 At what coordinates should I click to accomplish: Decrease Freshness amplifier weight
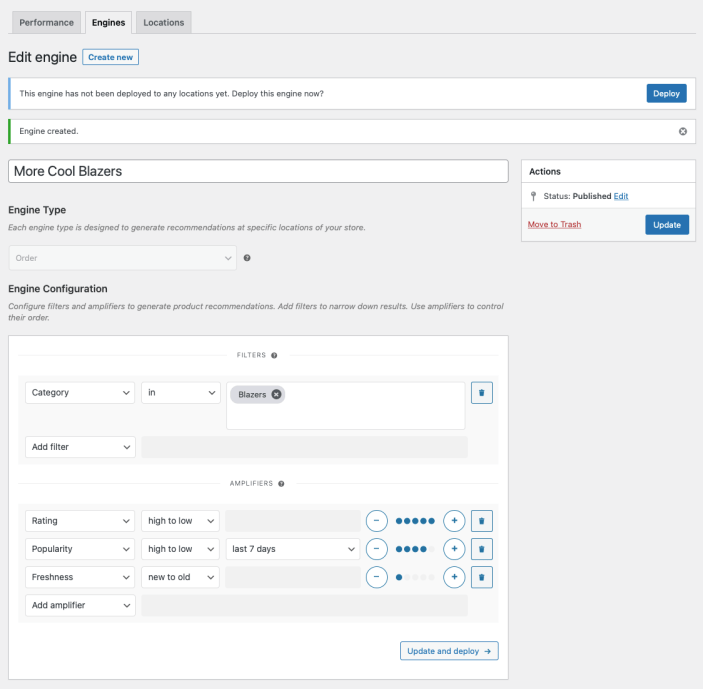377,577
